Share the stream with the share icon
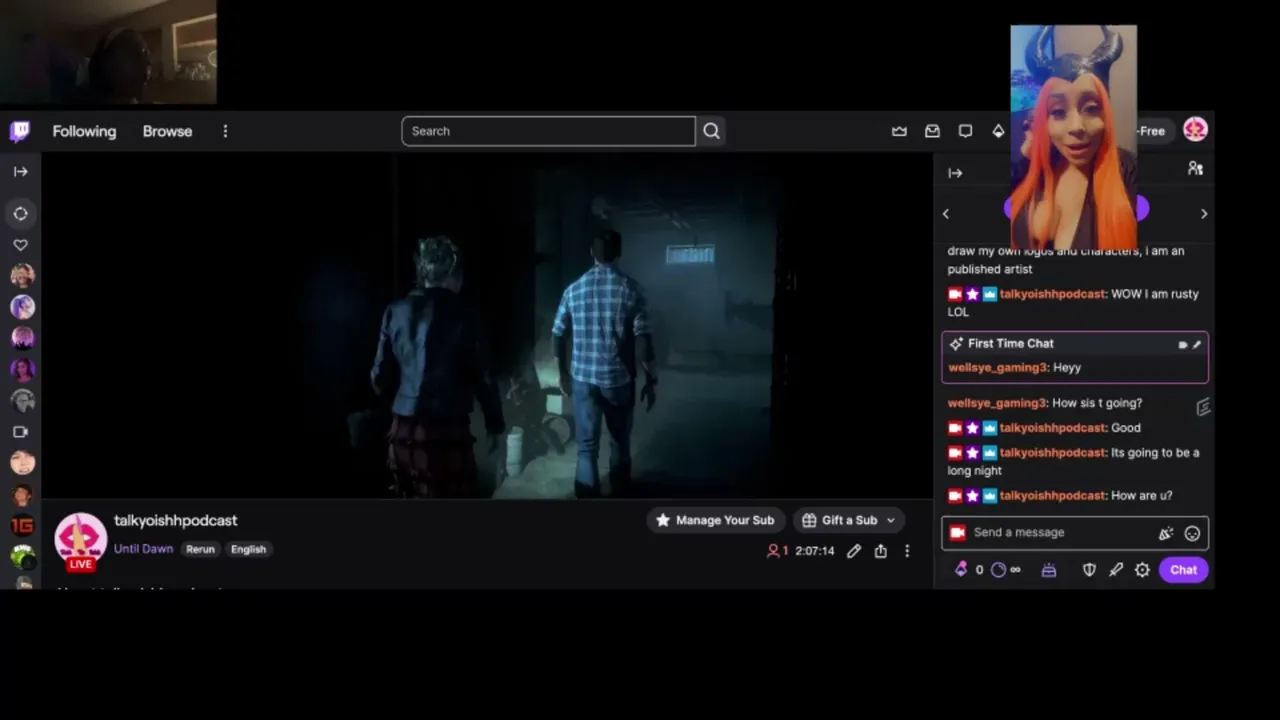The height and width of the screenshot is (720, 1280). tap(880, 551)
